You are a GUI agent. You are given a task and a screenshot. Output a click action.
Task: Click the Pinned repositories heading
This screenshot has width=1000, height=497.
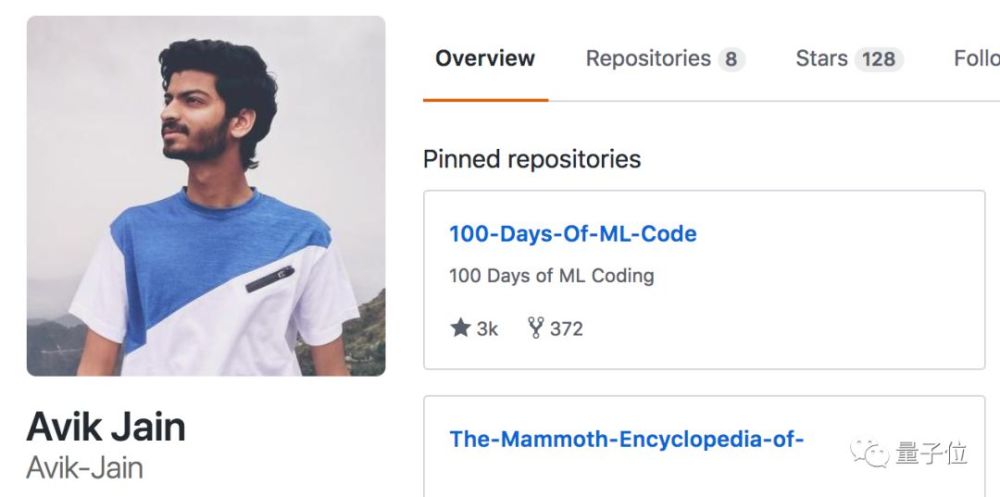[532, 159]
